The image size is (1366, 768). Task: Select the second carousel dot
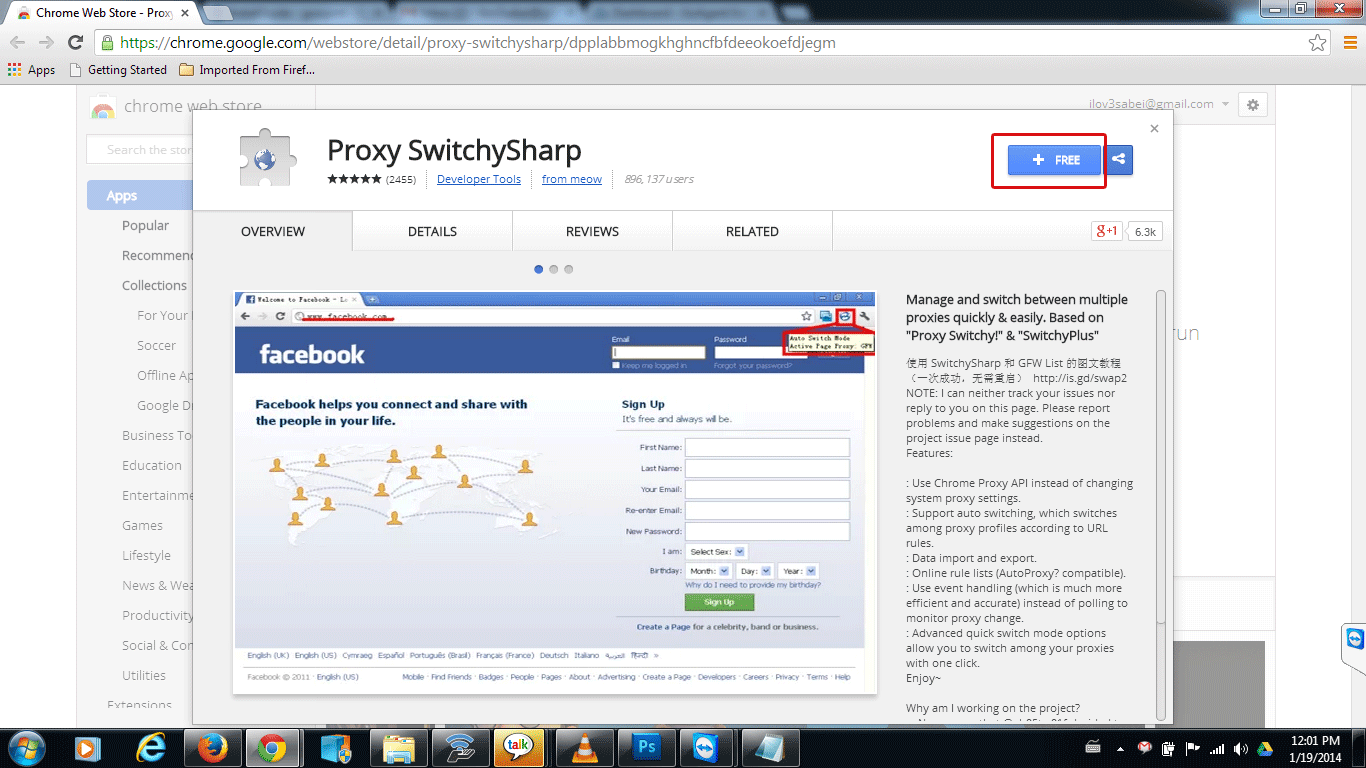(x=554, y=269)
